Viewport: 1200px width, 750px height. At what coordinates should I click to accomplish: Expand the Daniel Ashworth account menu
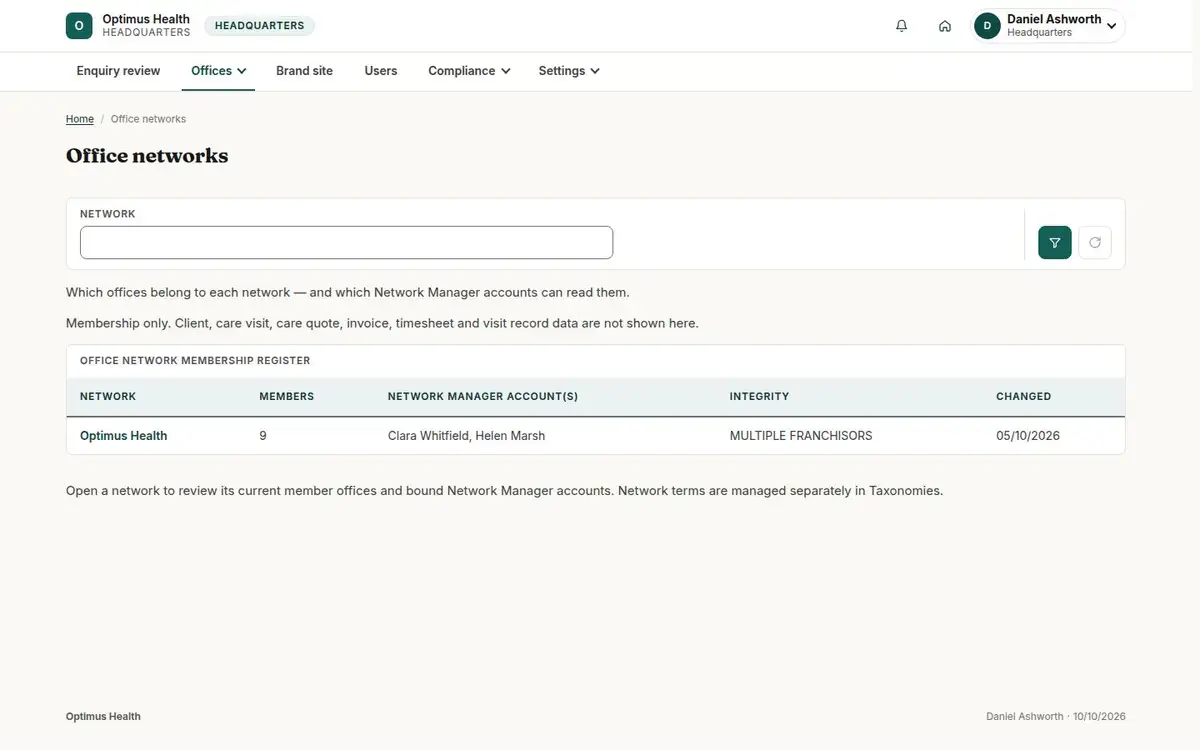(1049, 26)
